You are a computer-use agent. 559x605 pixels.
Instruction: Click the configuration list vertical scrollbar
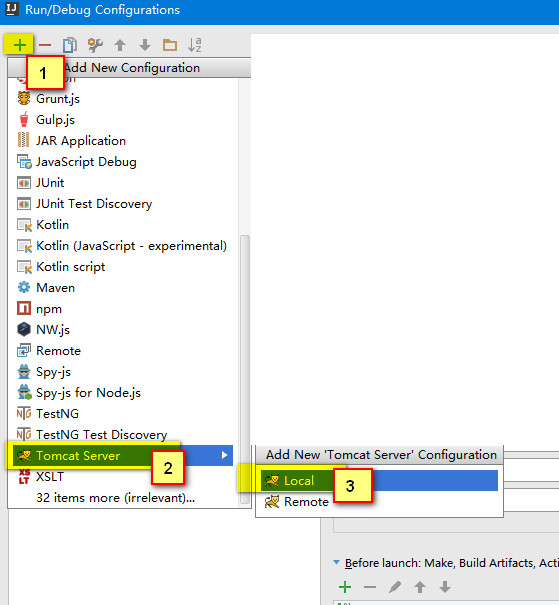[x=245, y=369]
